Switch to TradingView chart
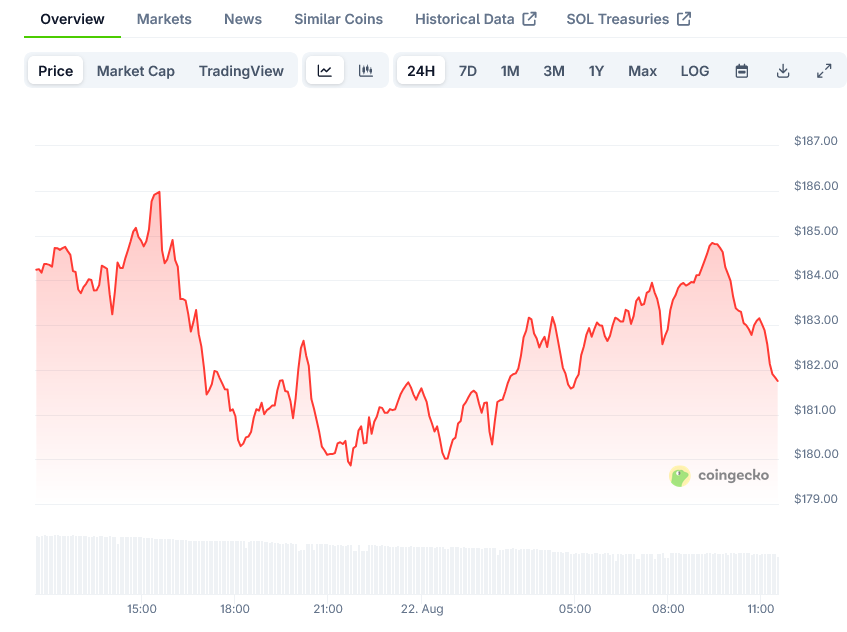 tap(241, 71)
